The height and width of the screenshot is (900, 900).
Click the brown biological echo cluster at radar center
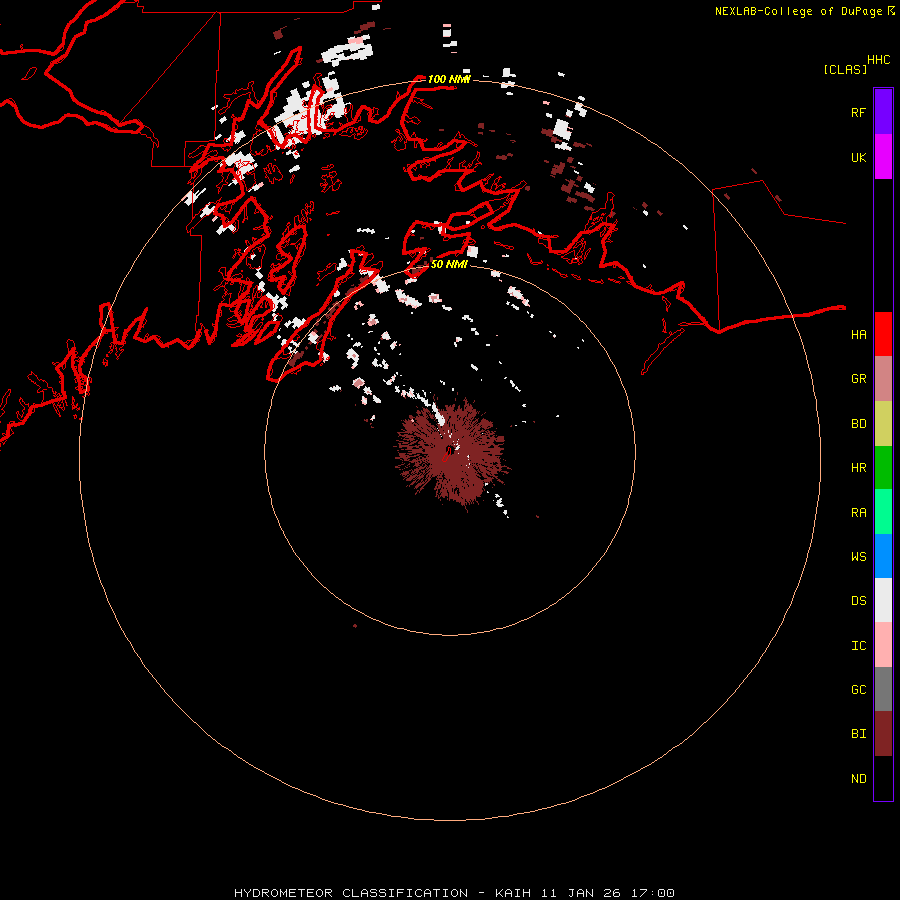tap(451, 453)
